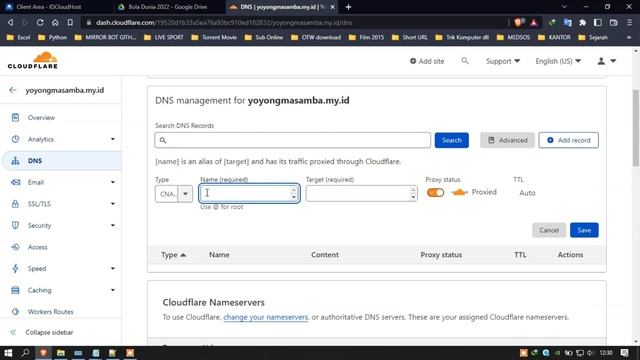Toggle the Proxied proxy status switch

[x=435, y=192]
